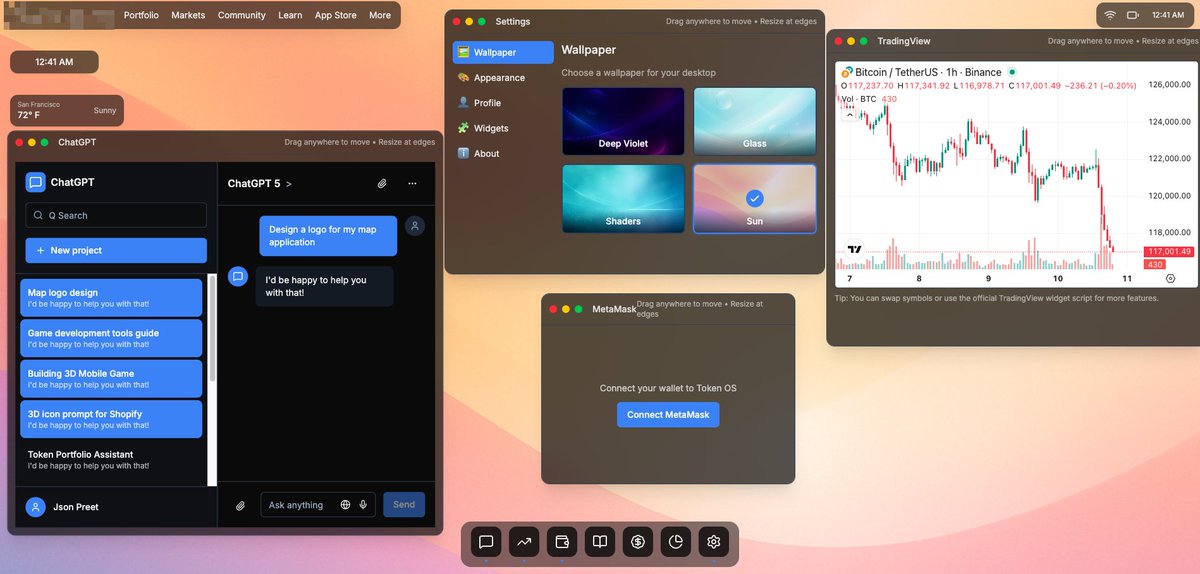Open the Learn menu item

click(x=290, y=15)
